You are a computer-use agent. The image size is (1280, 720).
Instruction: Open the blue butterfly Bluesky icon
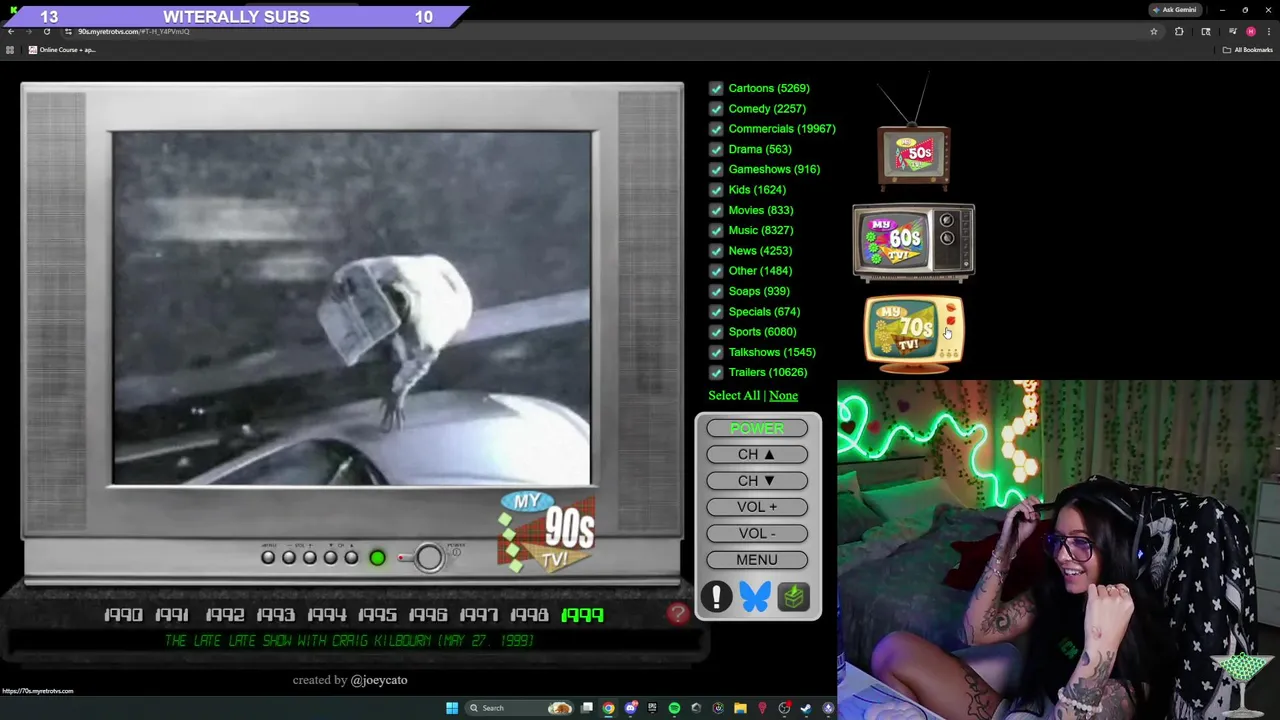[755, 597]
